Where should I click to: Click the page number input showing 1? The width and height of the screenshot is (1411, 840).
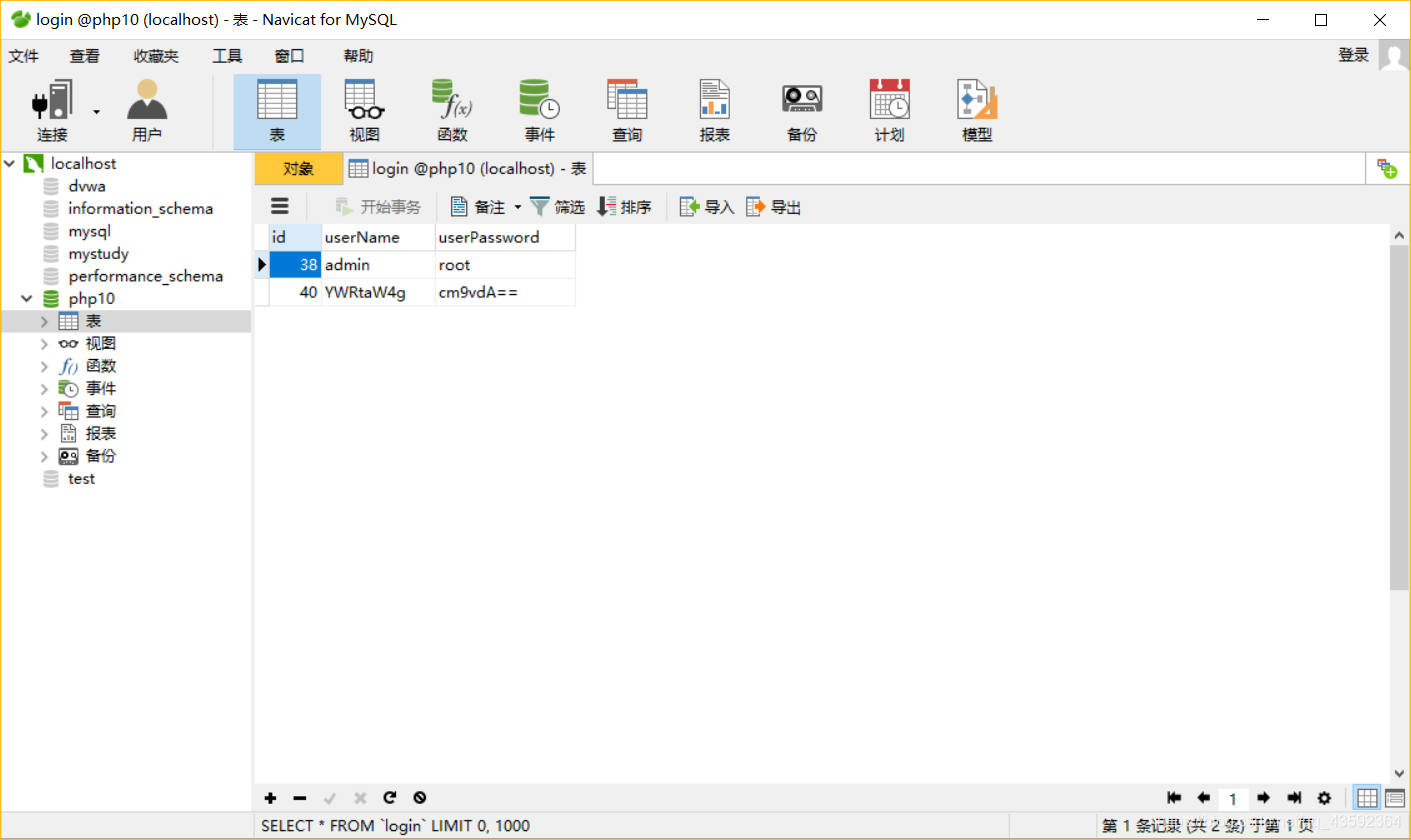click(1233, 798)
